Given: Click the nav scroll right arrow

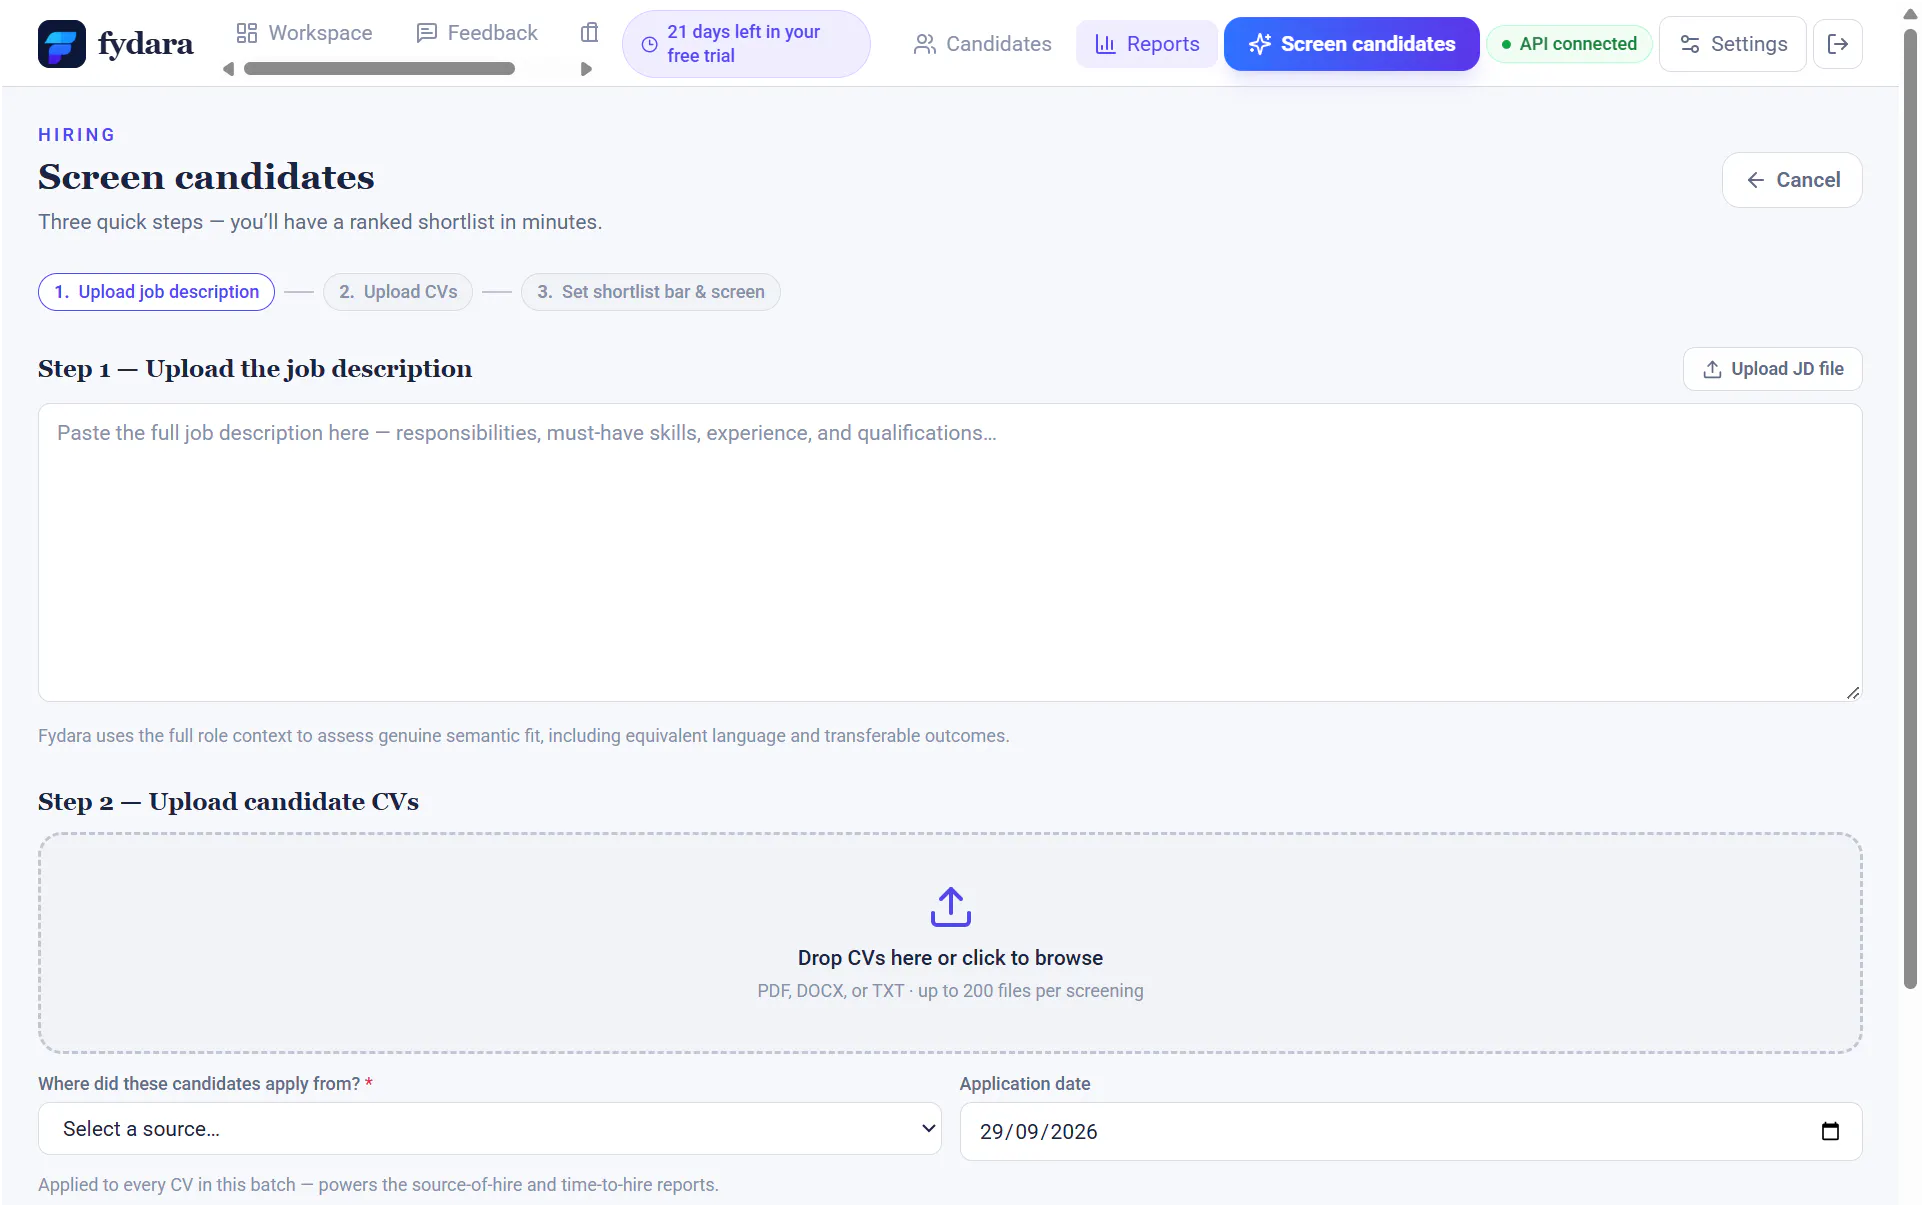Looking at the screenshot, I should (x=586, y=69).
